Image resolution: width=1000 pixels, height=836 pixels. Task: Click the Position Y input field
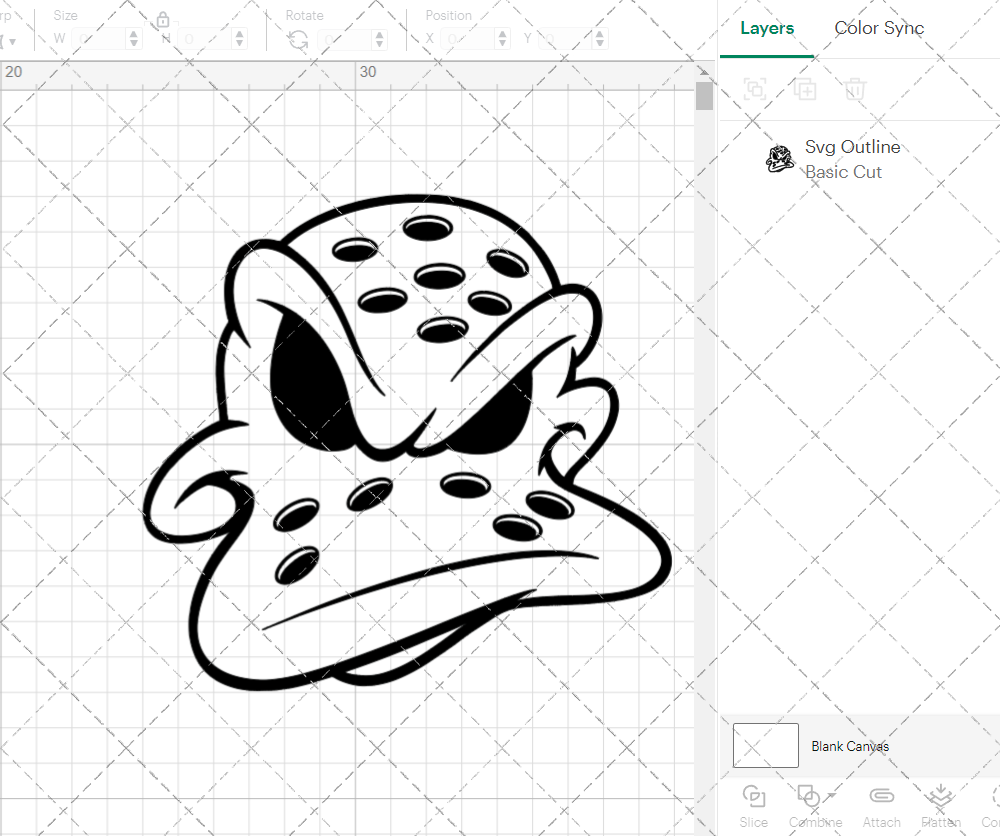pos(566,39)
